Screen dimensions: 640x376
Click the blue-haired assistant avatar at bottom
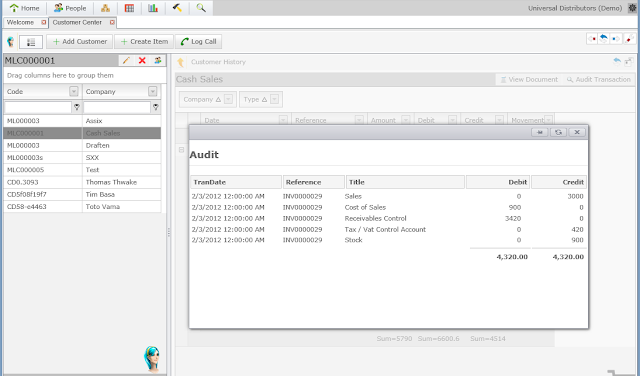152,359
